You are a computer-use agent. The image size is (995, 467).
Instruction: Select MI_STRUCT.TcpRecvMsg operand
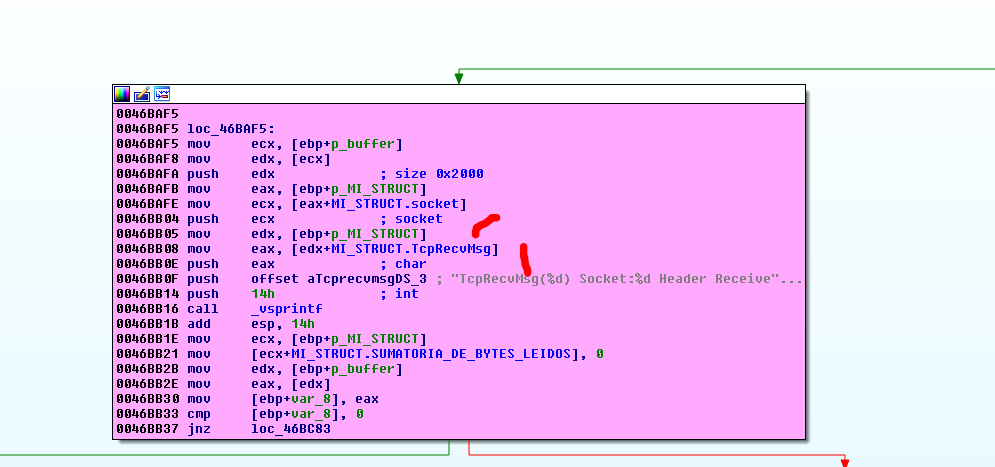tap(411, 249)
